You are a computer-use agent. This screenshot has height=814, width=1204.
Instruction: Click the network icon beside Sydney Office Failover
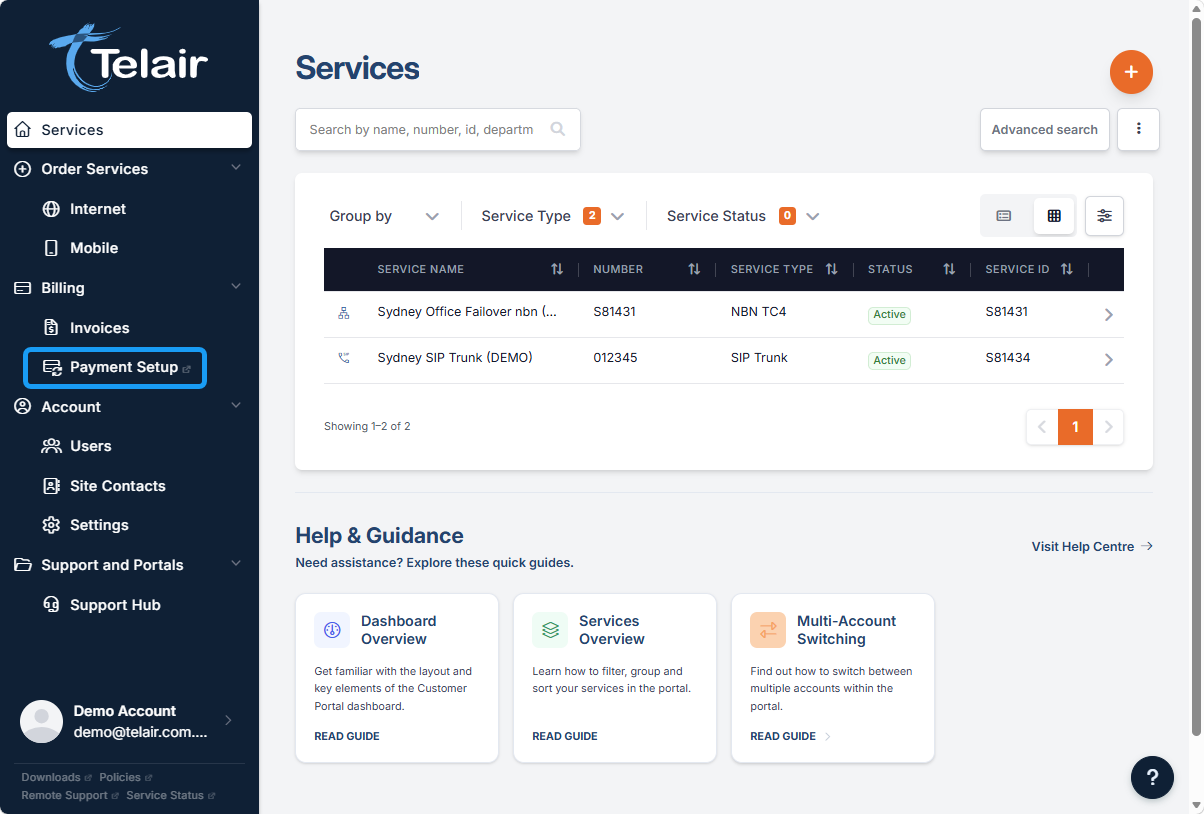[344, 313]
